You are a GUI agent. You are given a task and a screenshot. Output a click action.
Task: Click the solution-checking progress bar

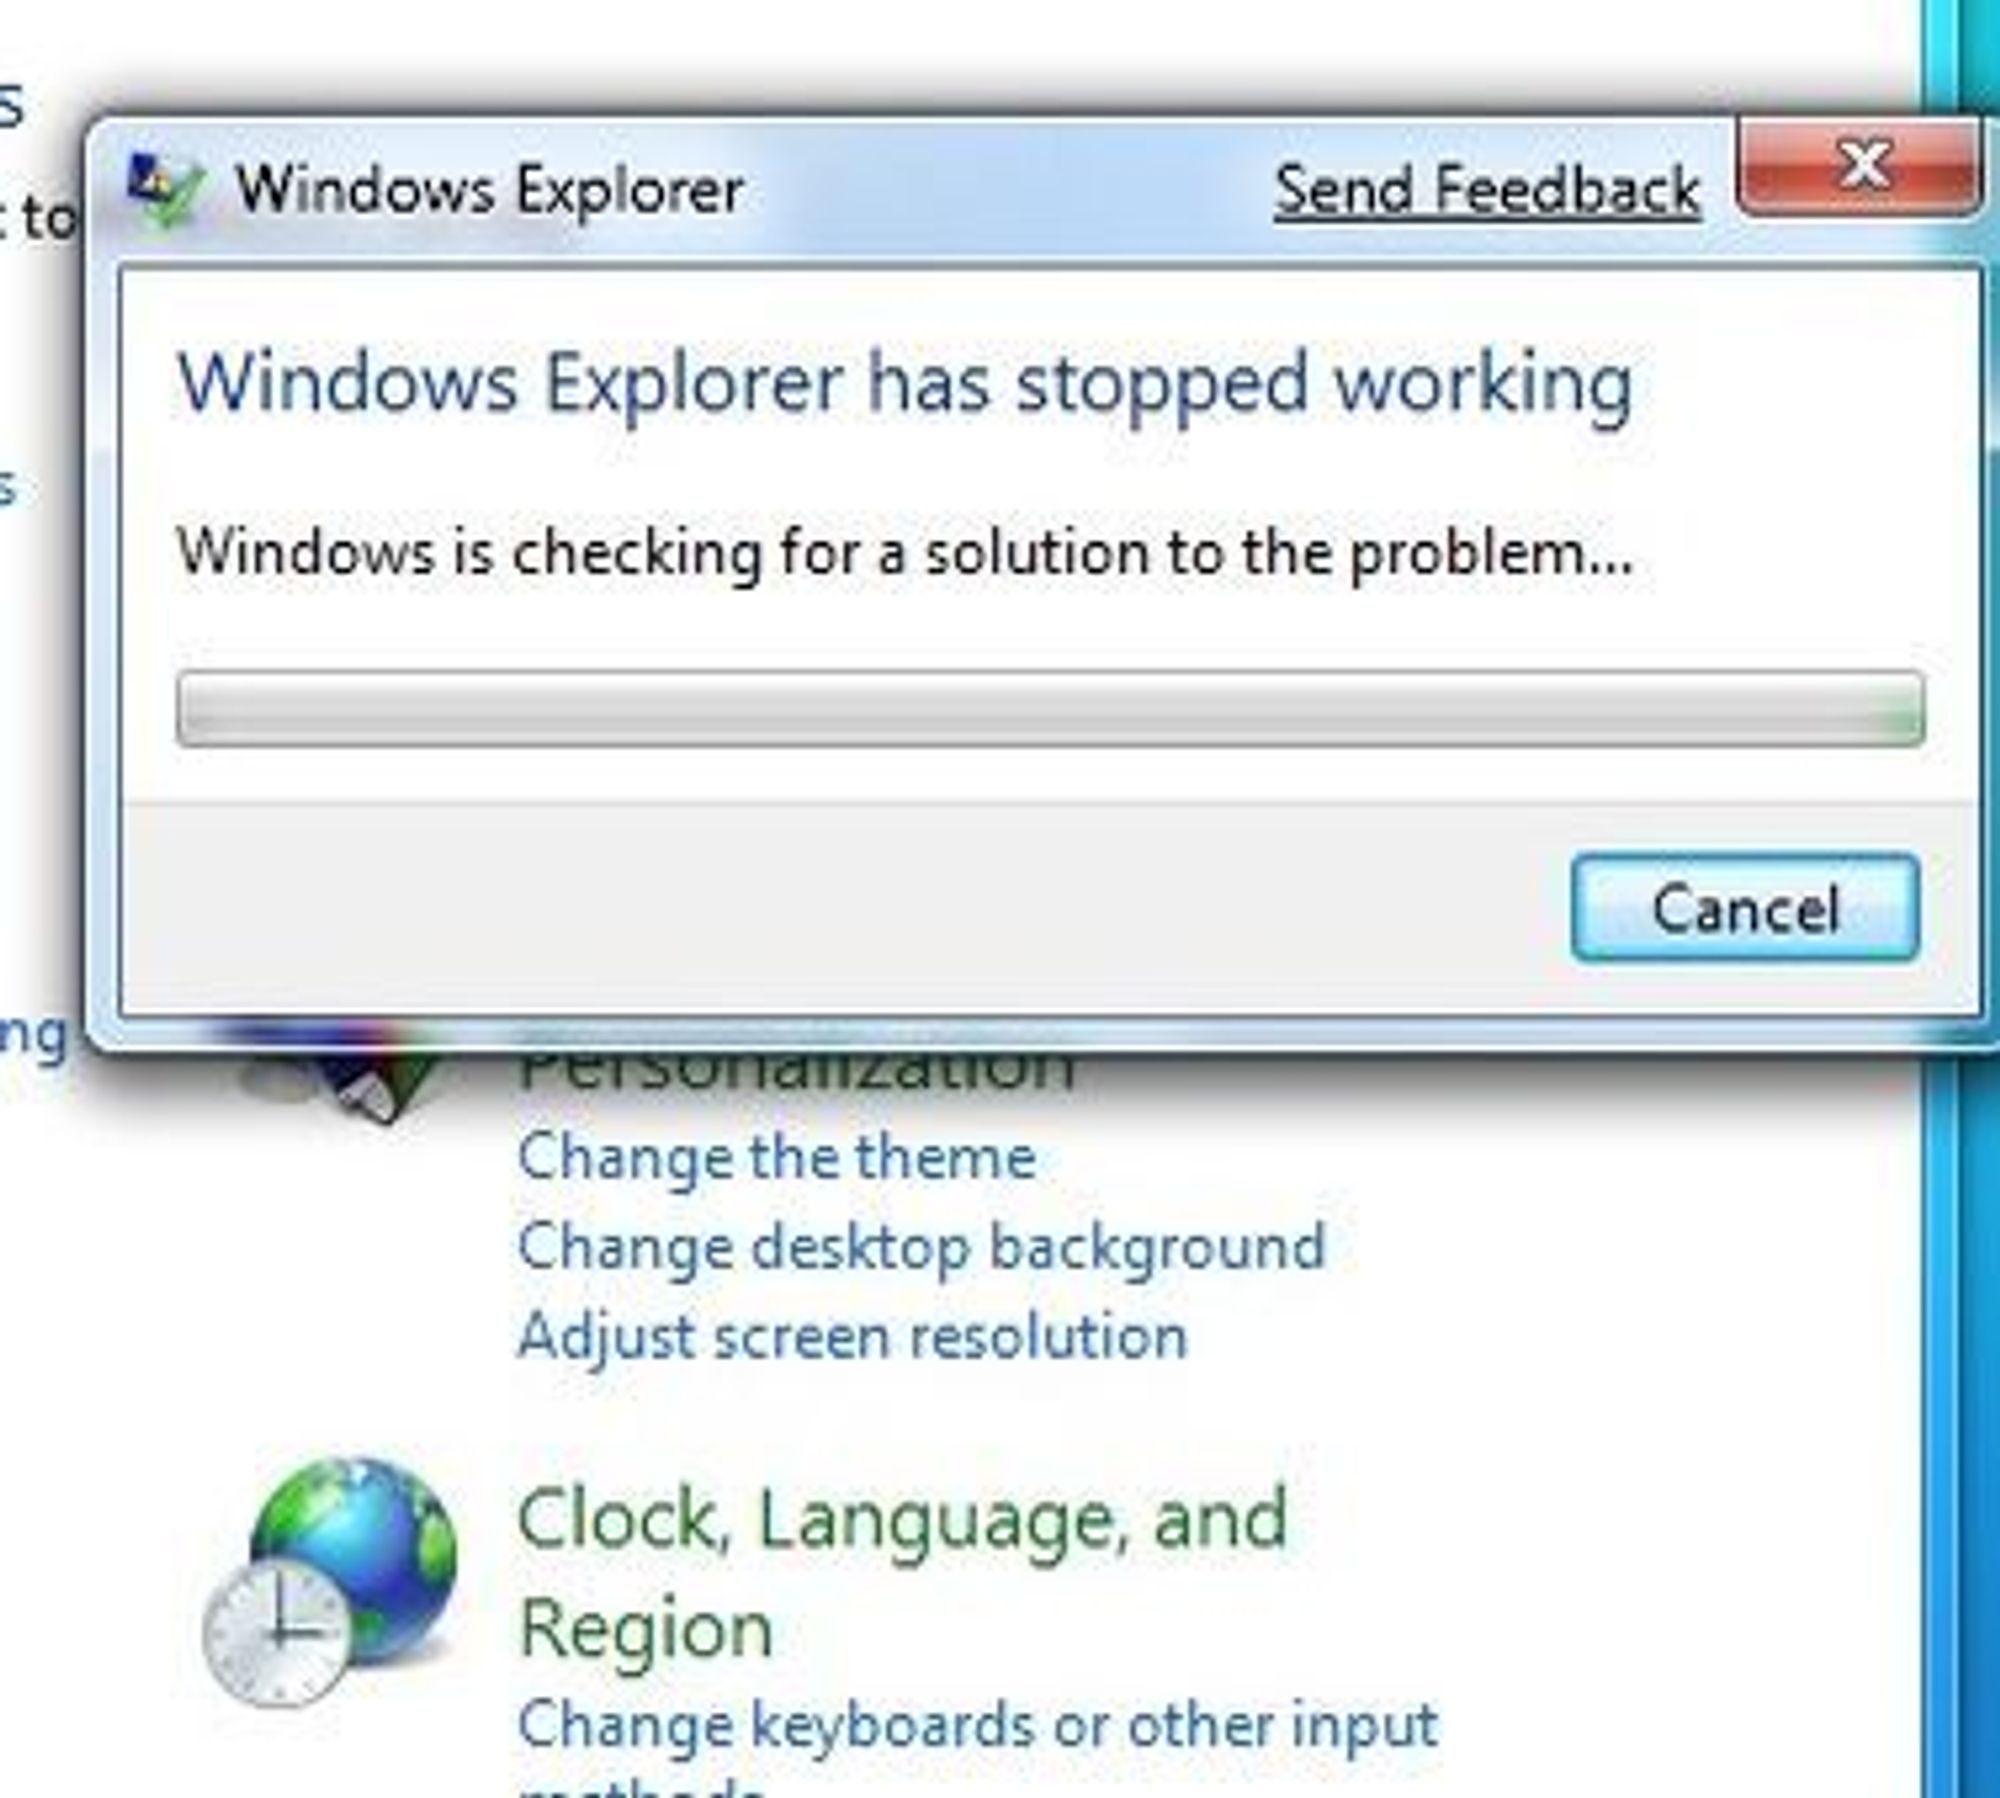pyautogui.click(x=1050, y=709)
